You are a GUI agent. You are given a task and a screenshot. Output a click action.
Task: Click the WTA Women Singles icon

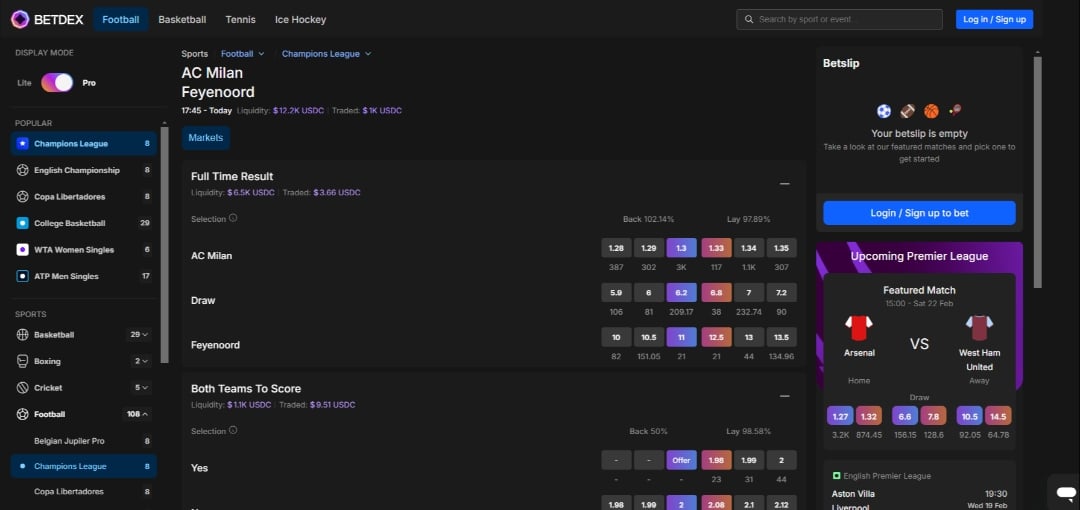pos(22,249)
